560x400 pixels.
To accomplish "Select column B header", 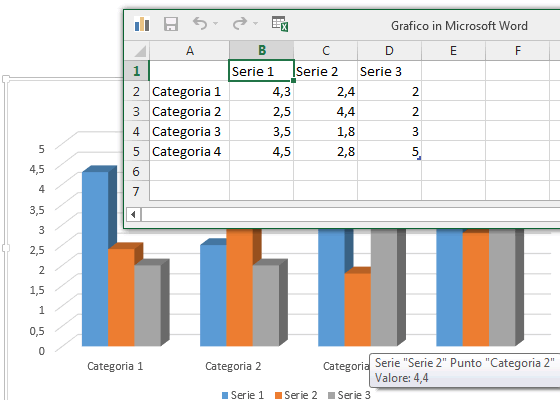I will coord(261,50).
